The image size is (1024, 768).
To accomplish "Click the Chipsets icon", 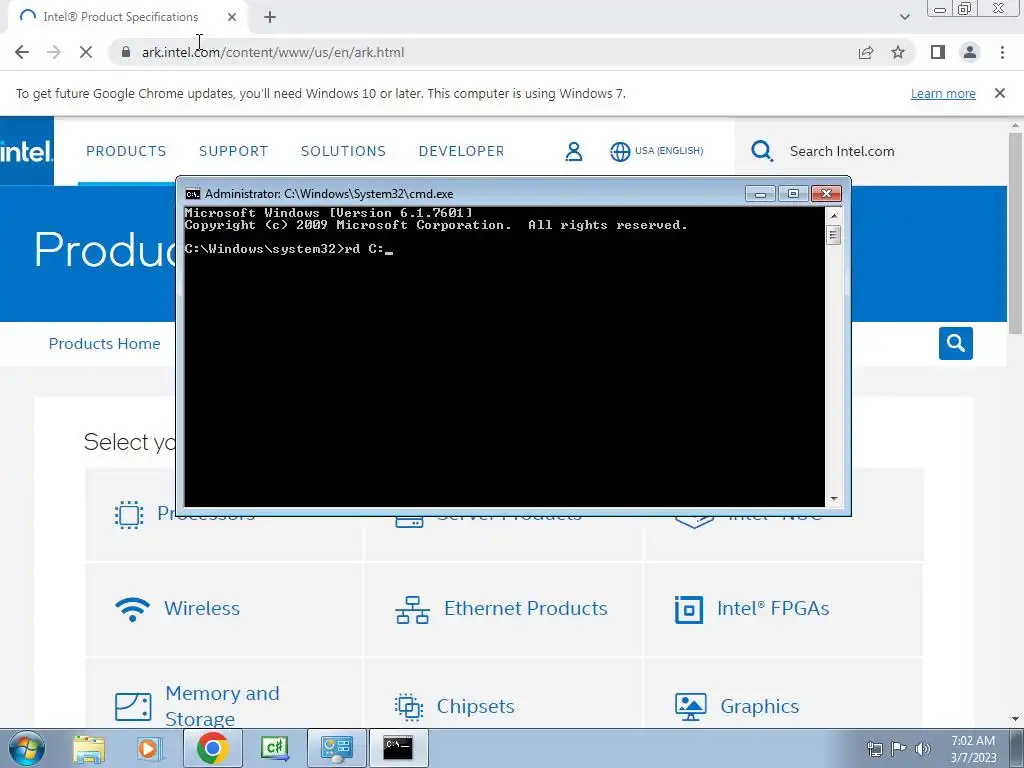I will [409, 707].
